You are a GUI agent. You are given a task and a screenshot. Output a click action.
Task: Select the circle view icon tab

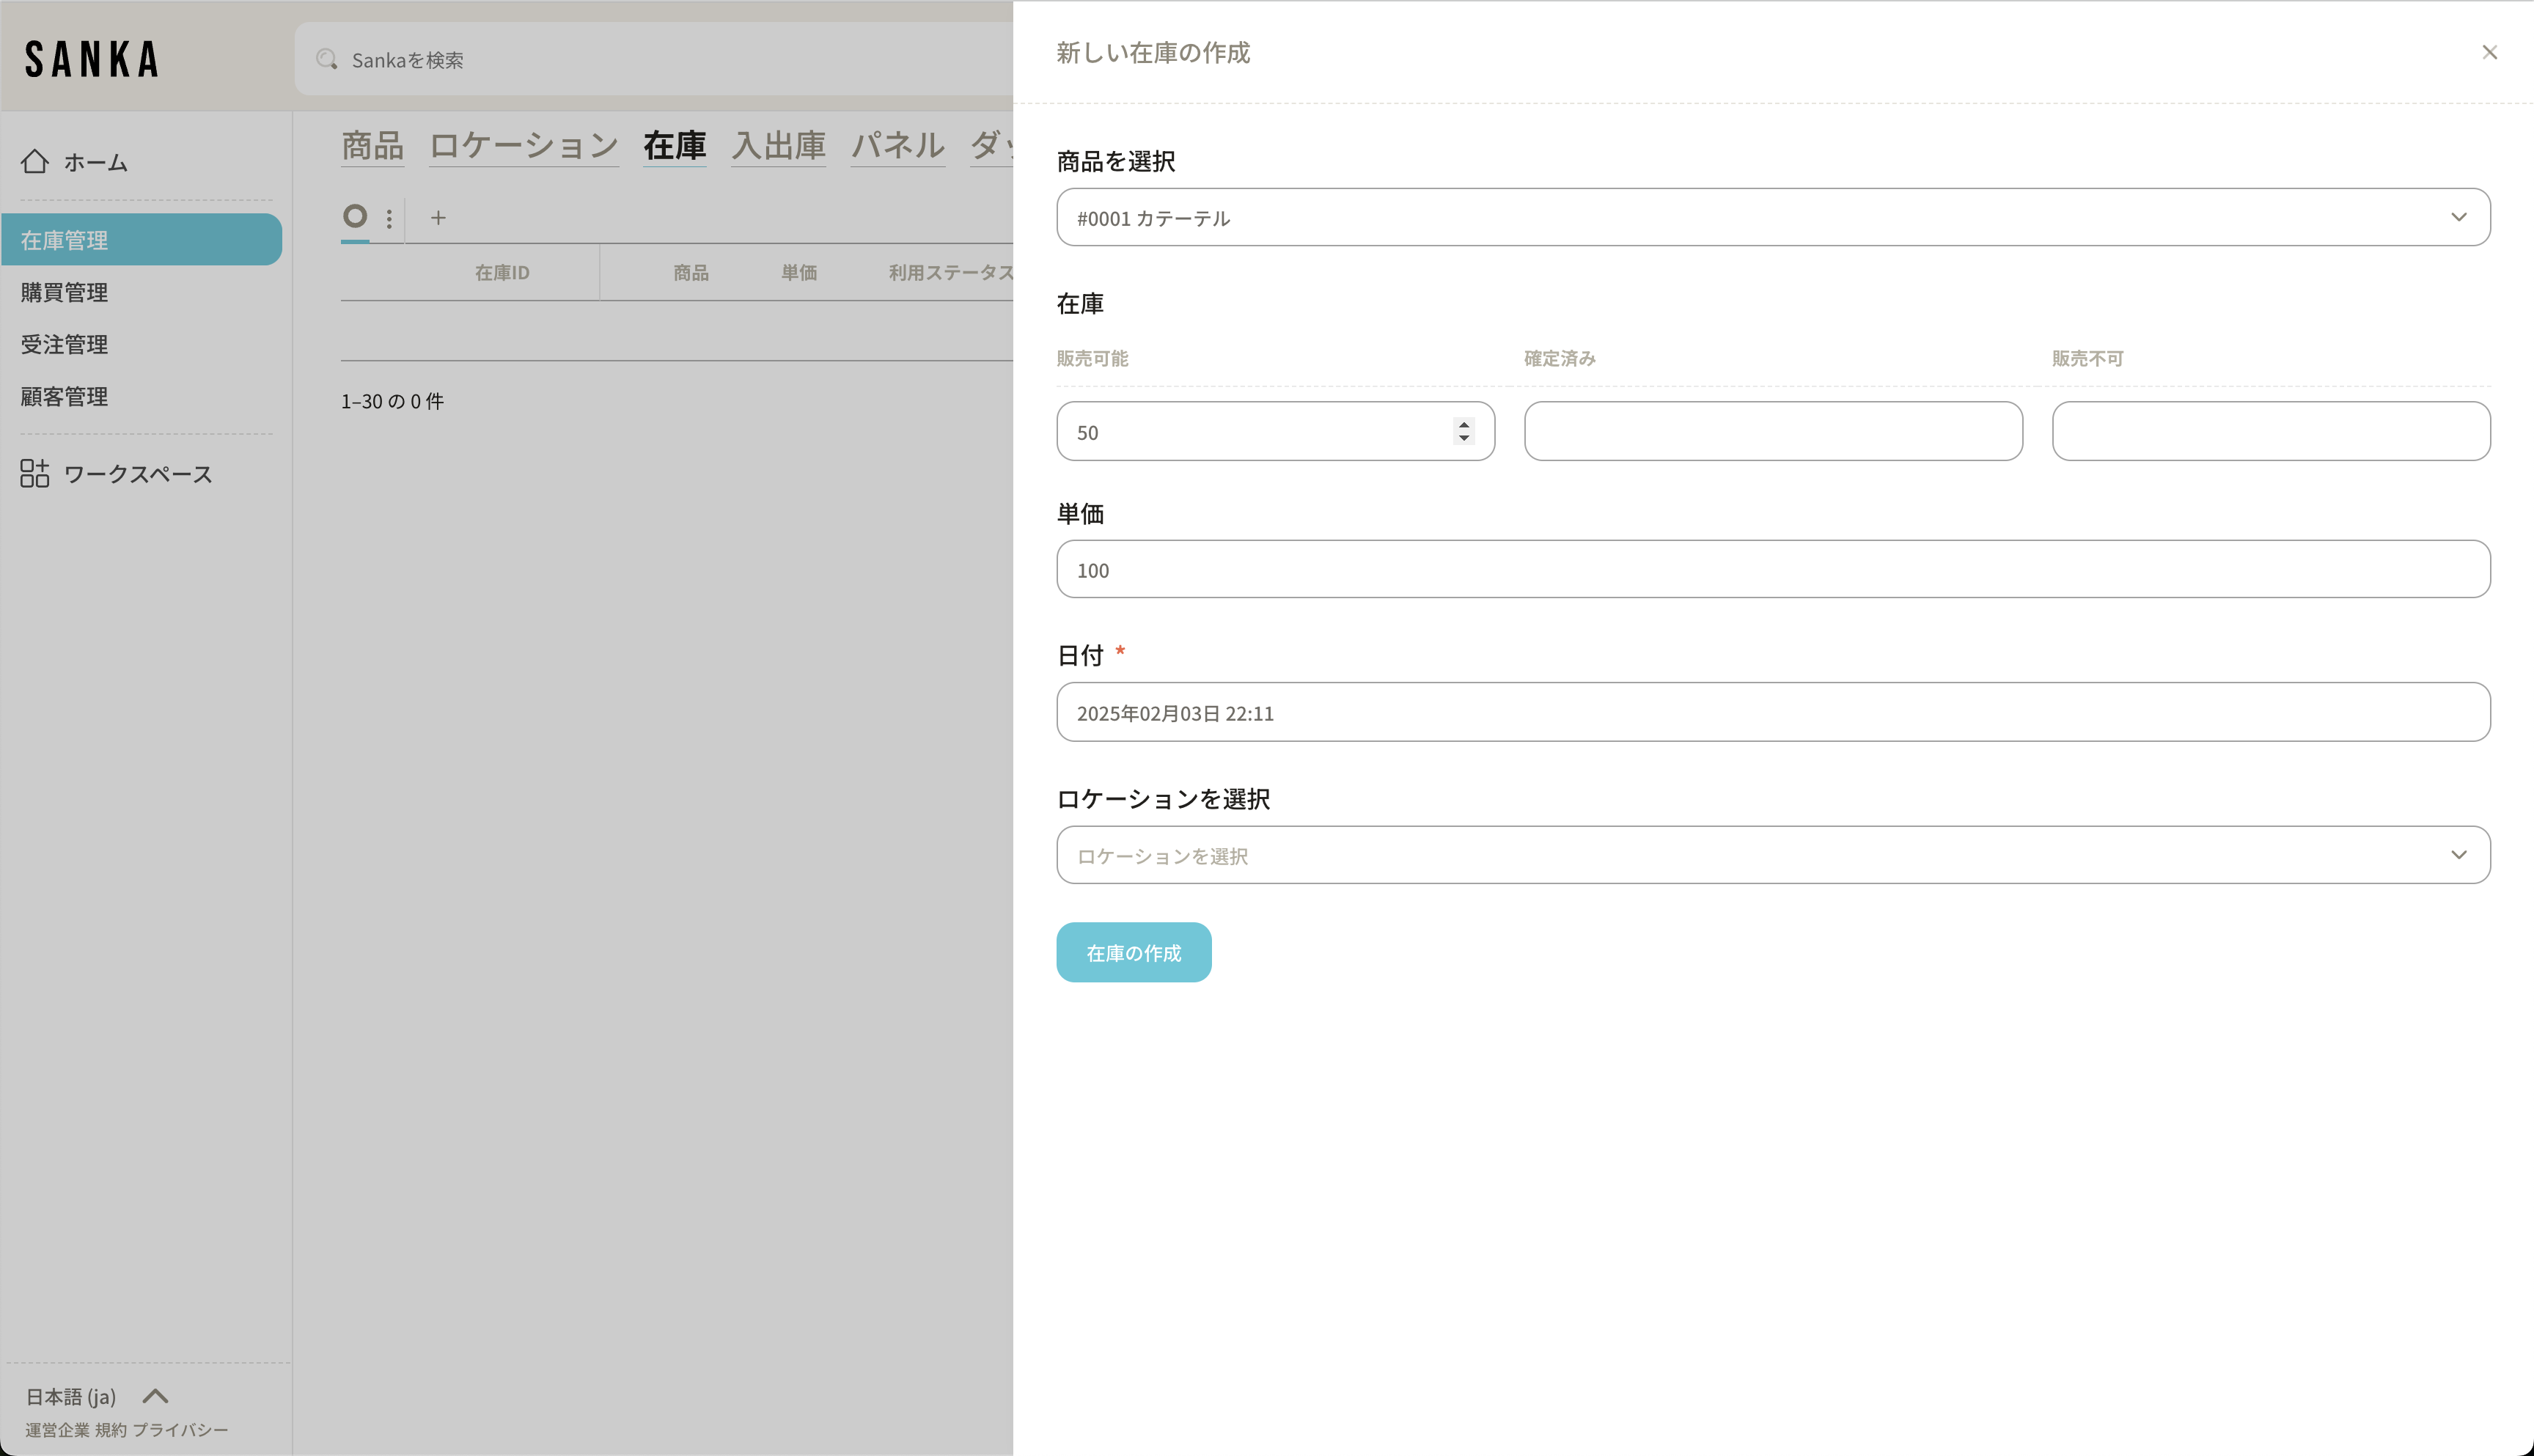tap(355, 216)
